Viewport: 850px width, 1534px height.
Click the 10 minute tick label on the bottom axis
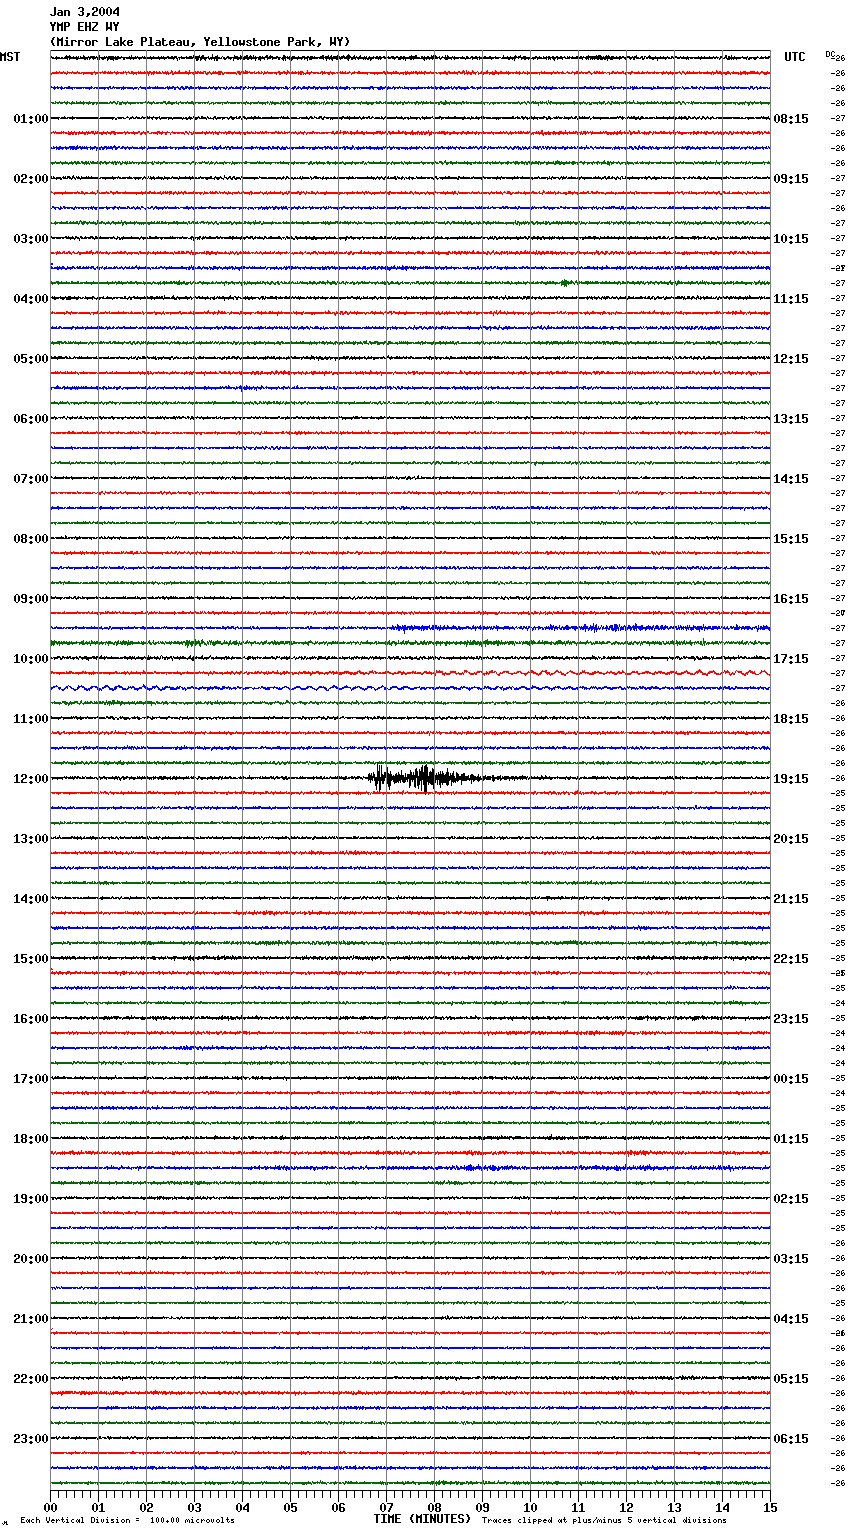click(530, 1508)
